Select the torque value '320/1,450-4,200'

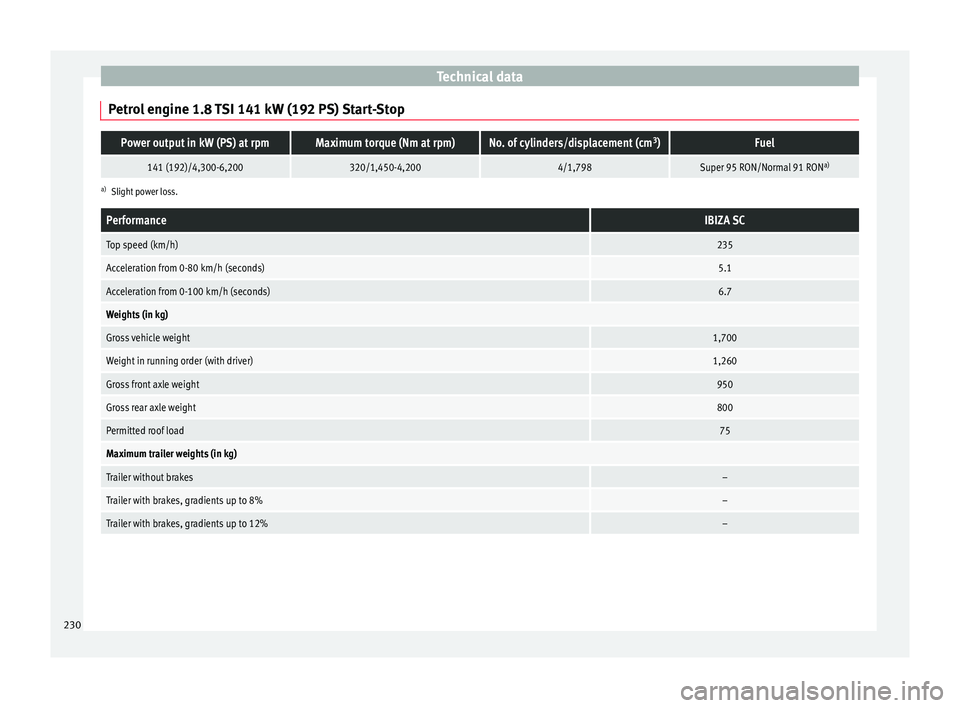[385, 167]
